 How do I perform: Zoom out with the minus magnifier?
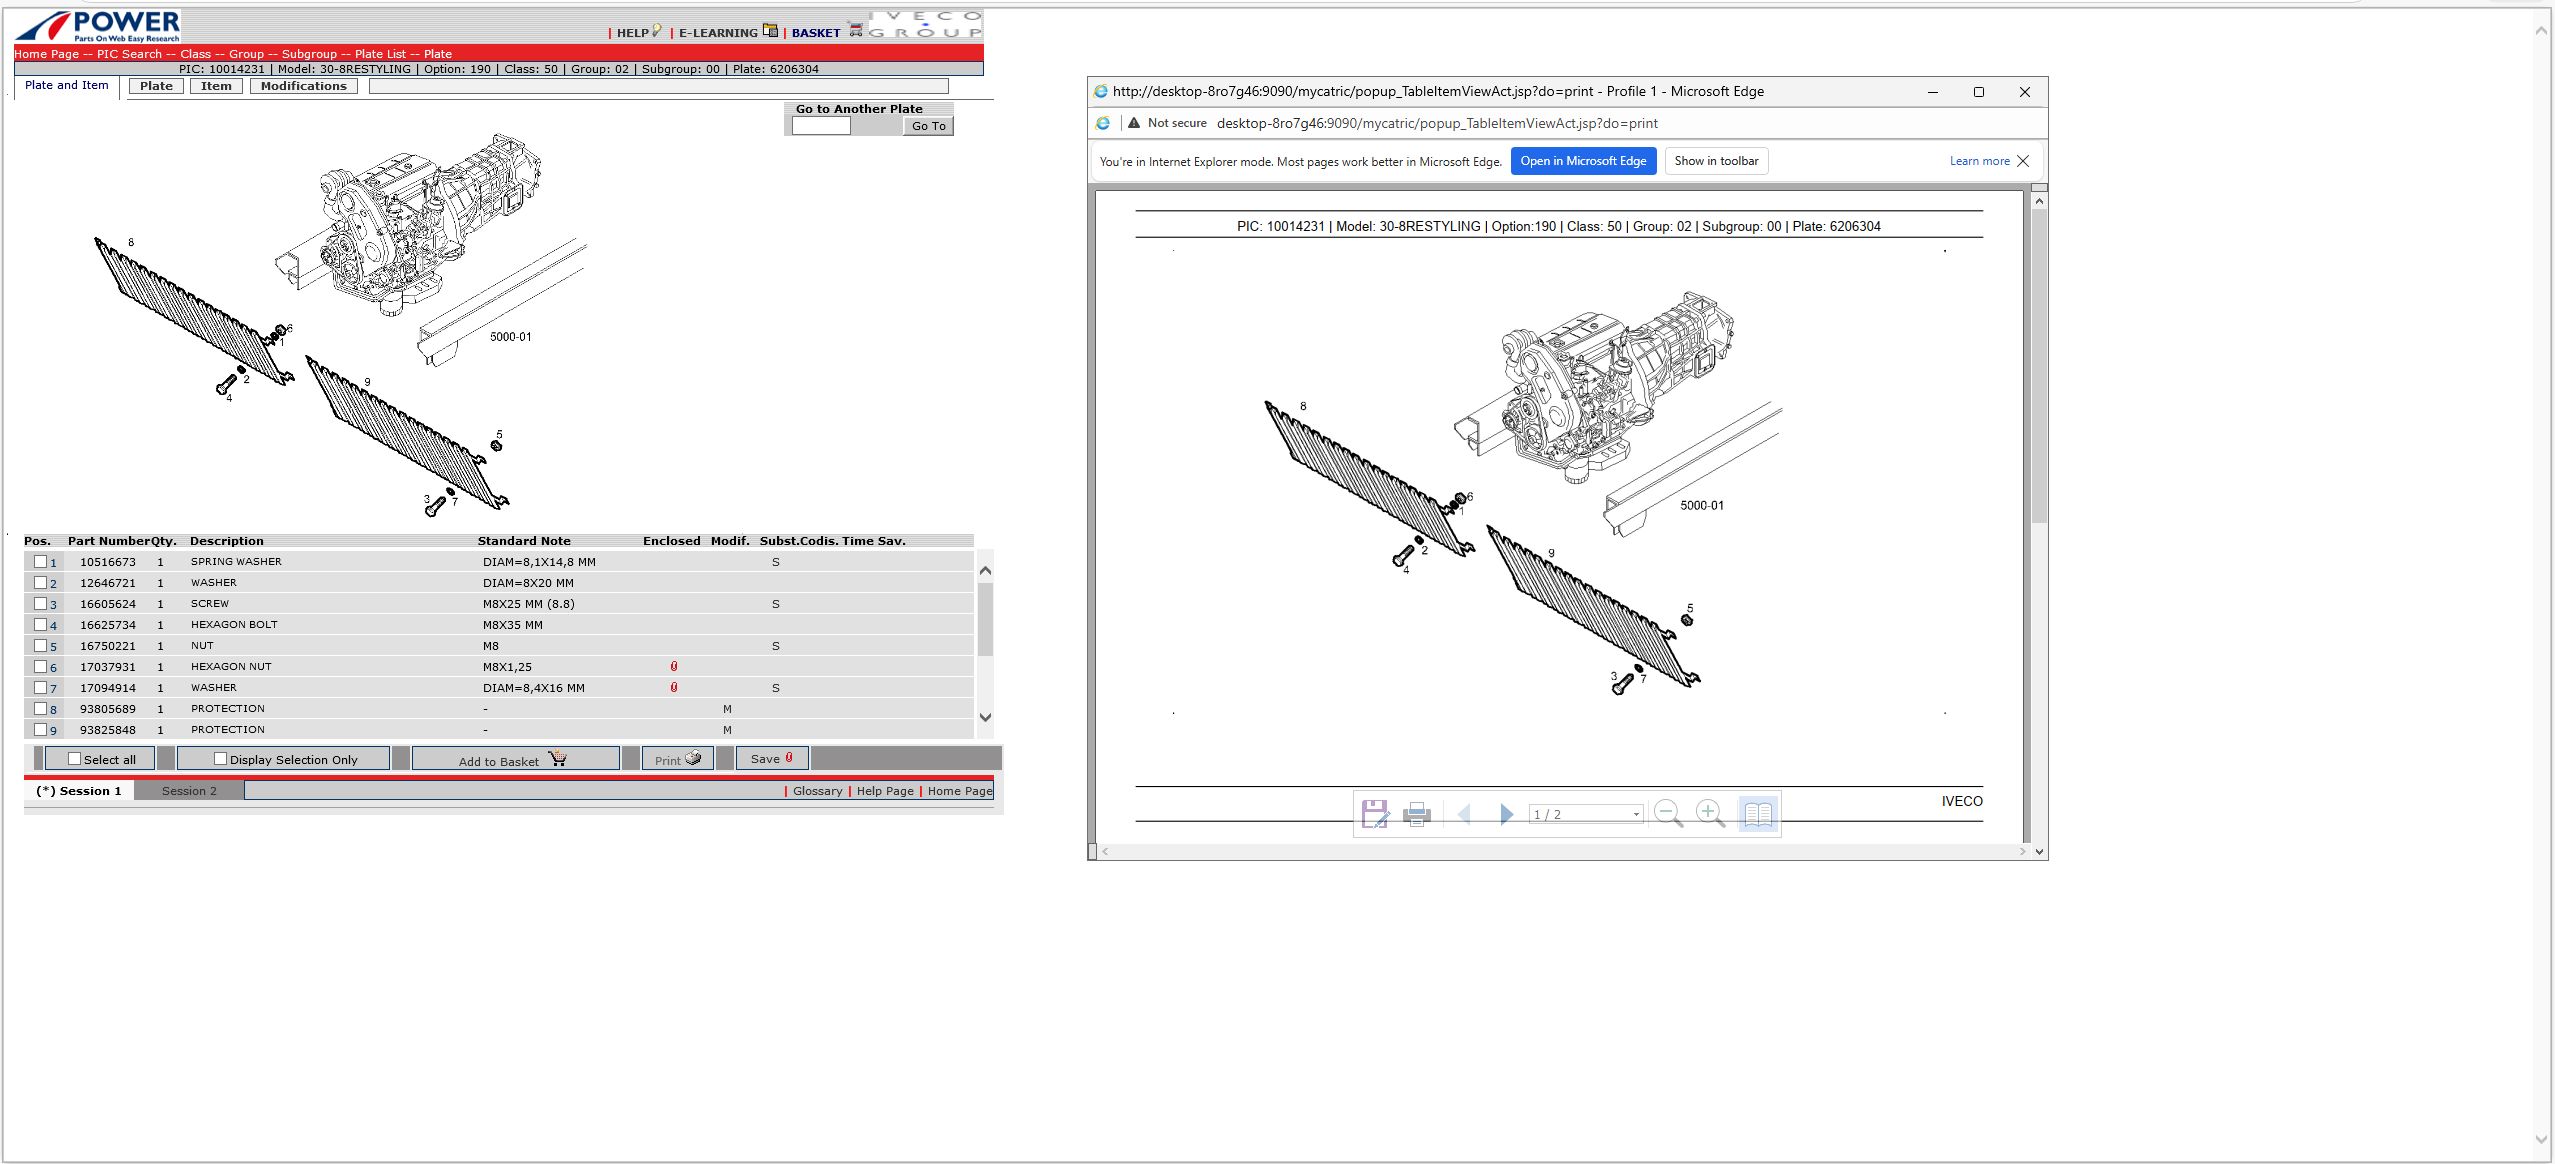click(1668, 814)
